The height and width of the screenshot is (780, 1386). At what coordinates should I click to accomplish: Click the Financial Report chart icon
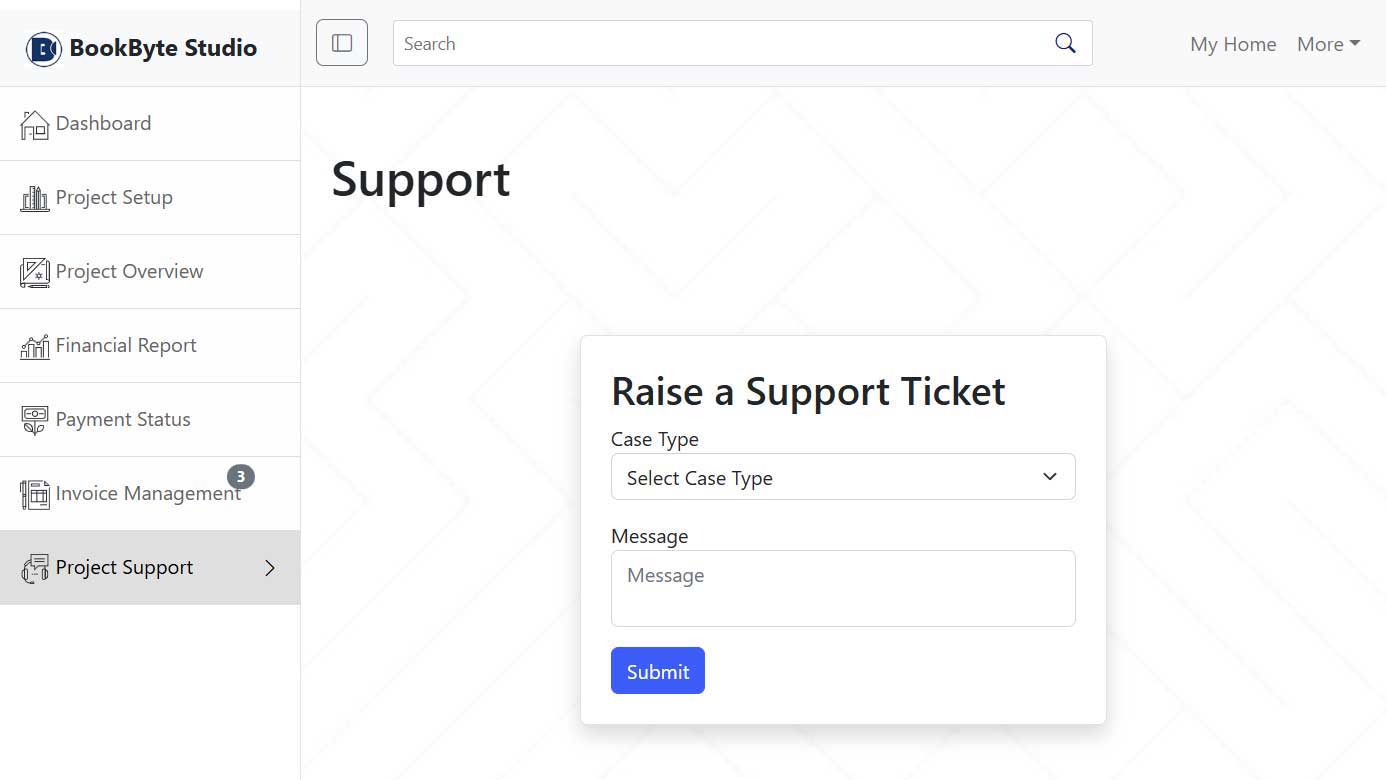click(x=34, y=346)
